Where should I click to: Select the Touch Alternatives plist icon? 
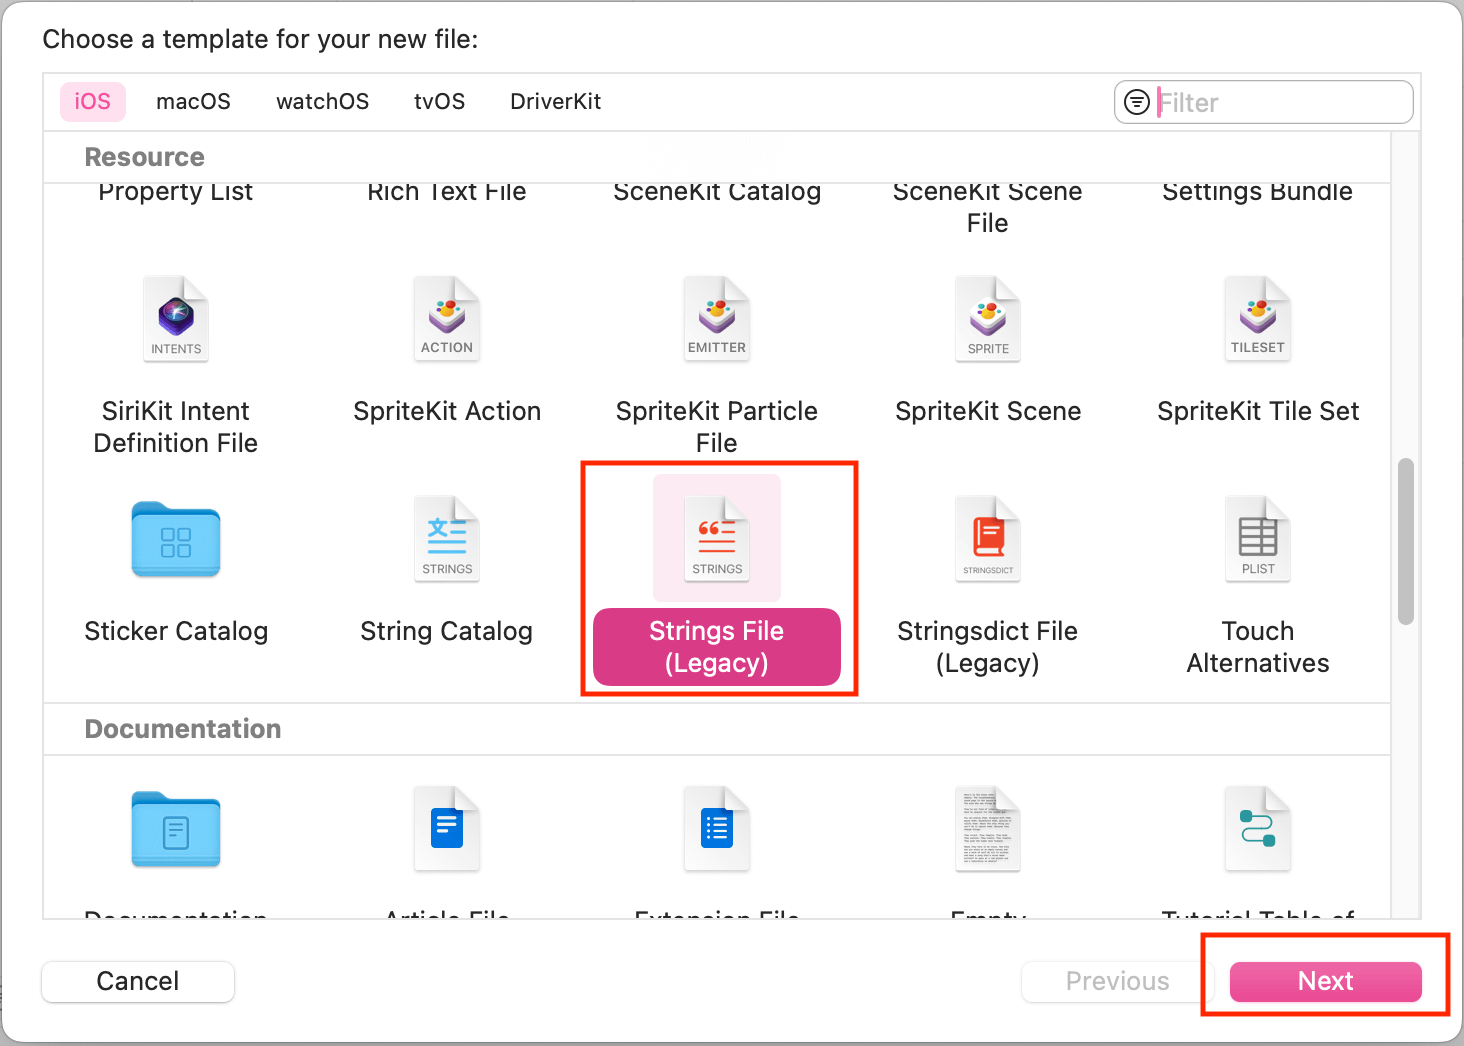point(1258,538)
